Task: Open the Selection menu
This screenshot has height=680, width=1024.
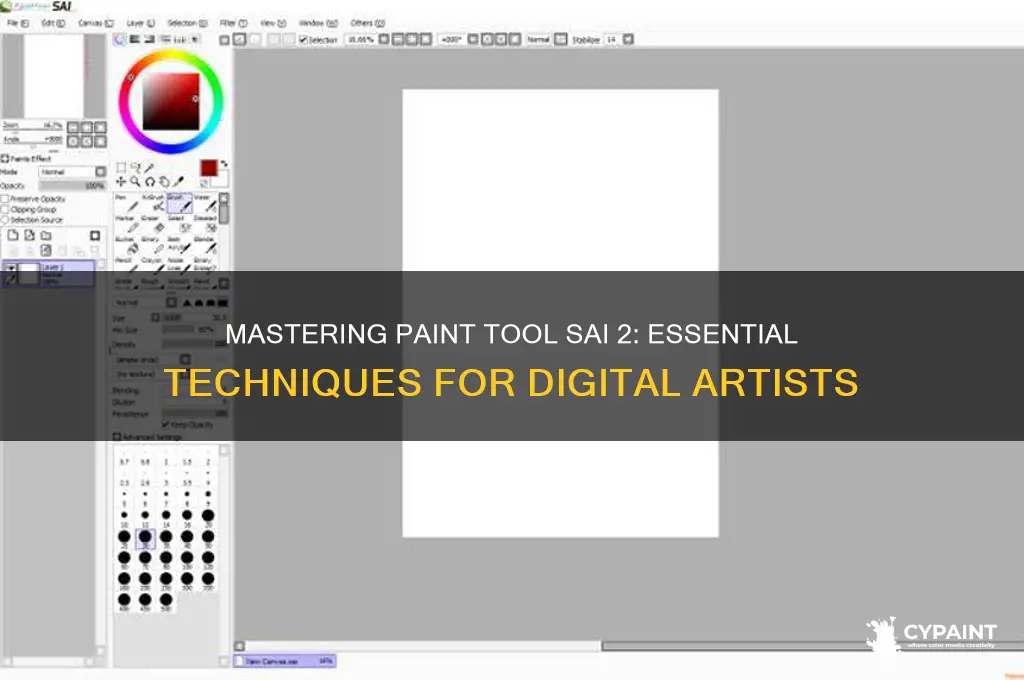Action: click(187, 23)
